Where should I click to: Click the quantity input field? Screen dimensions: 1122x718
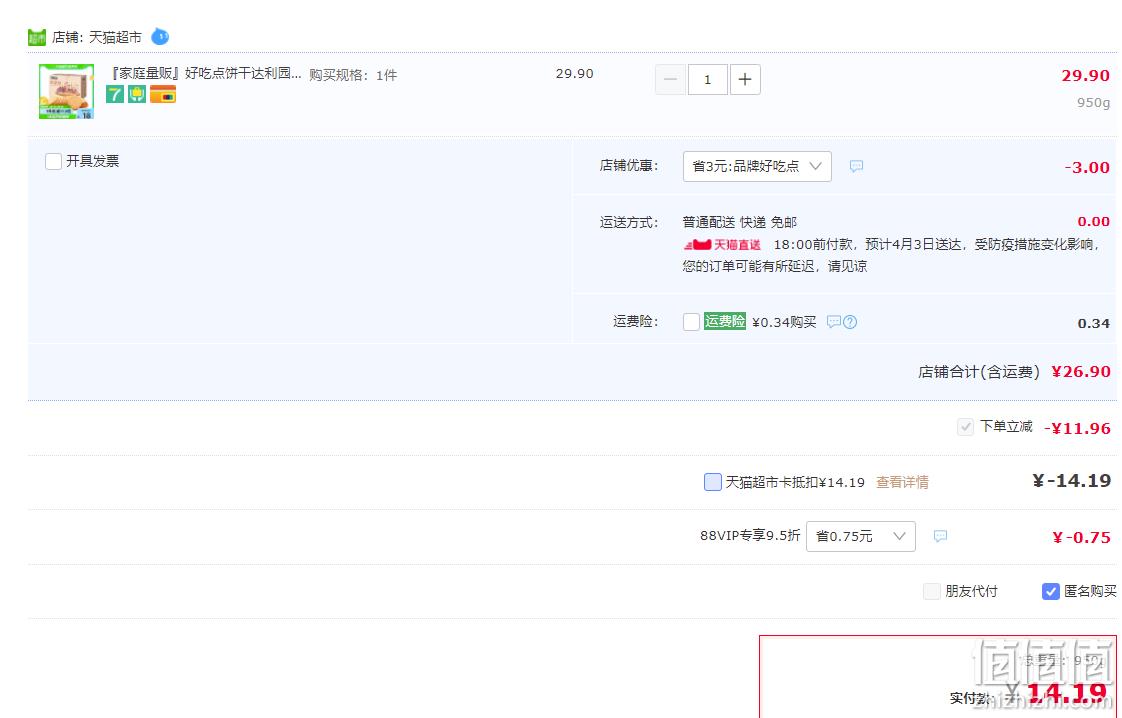pyautogui.click(x=708, y=79)
